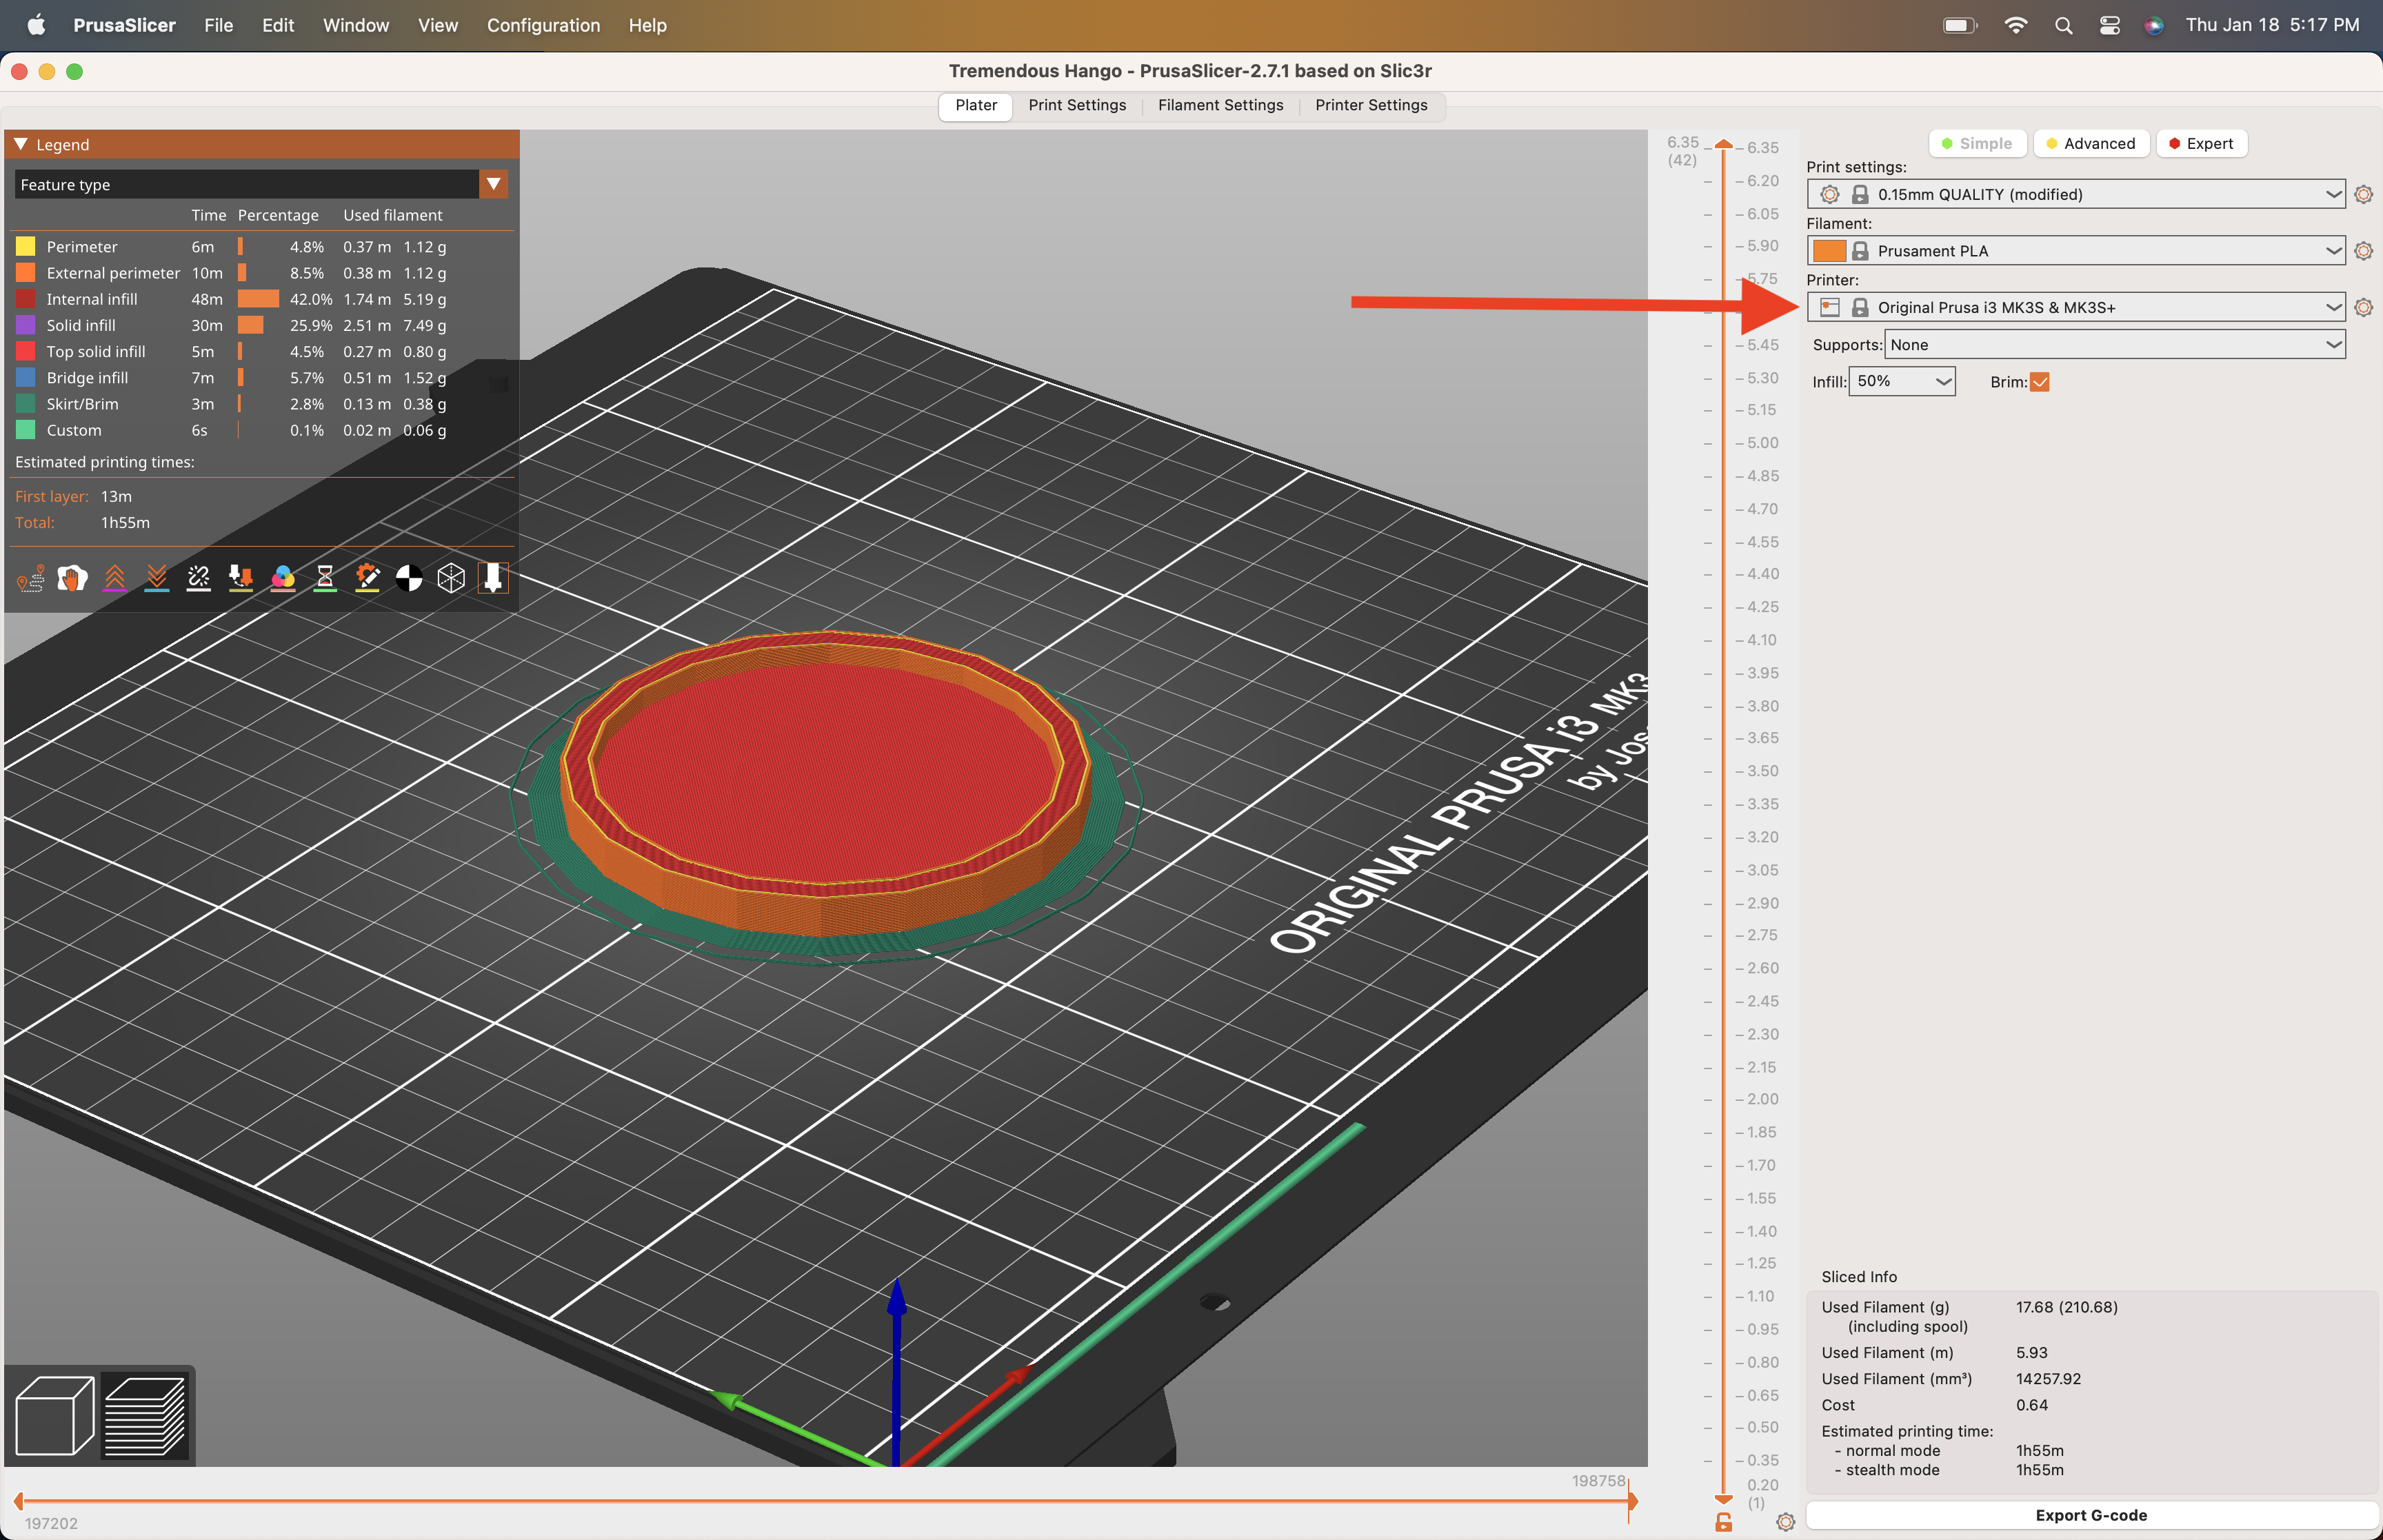The image size is (2383, 1540).
Task: Toggle Seams broken-link icon
Action: tap(199, 578)
